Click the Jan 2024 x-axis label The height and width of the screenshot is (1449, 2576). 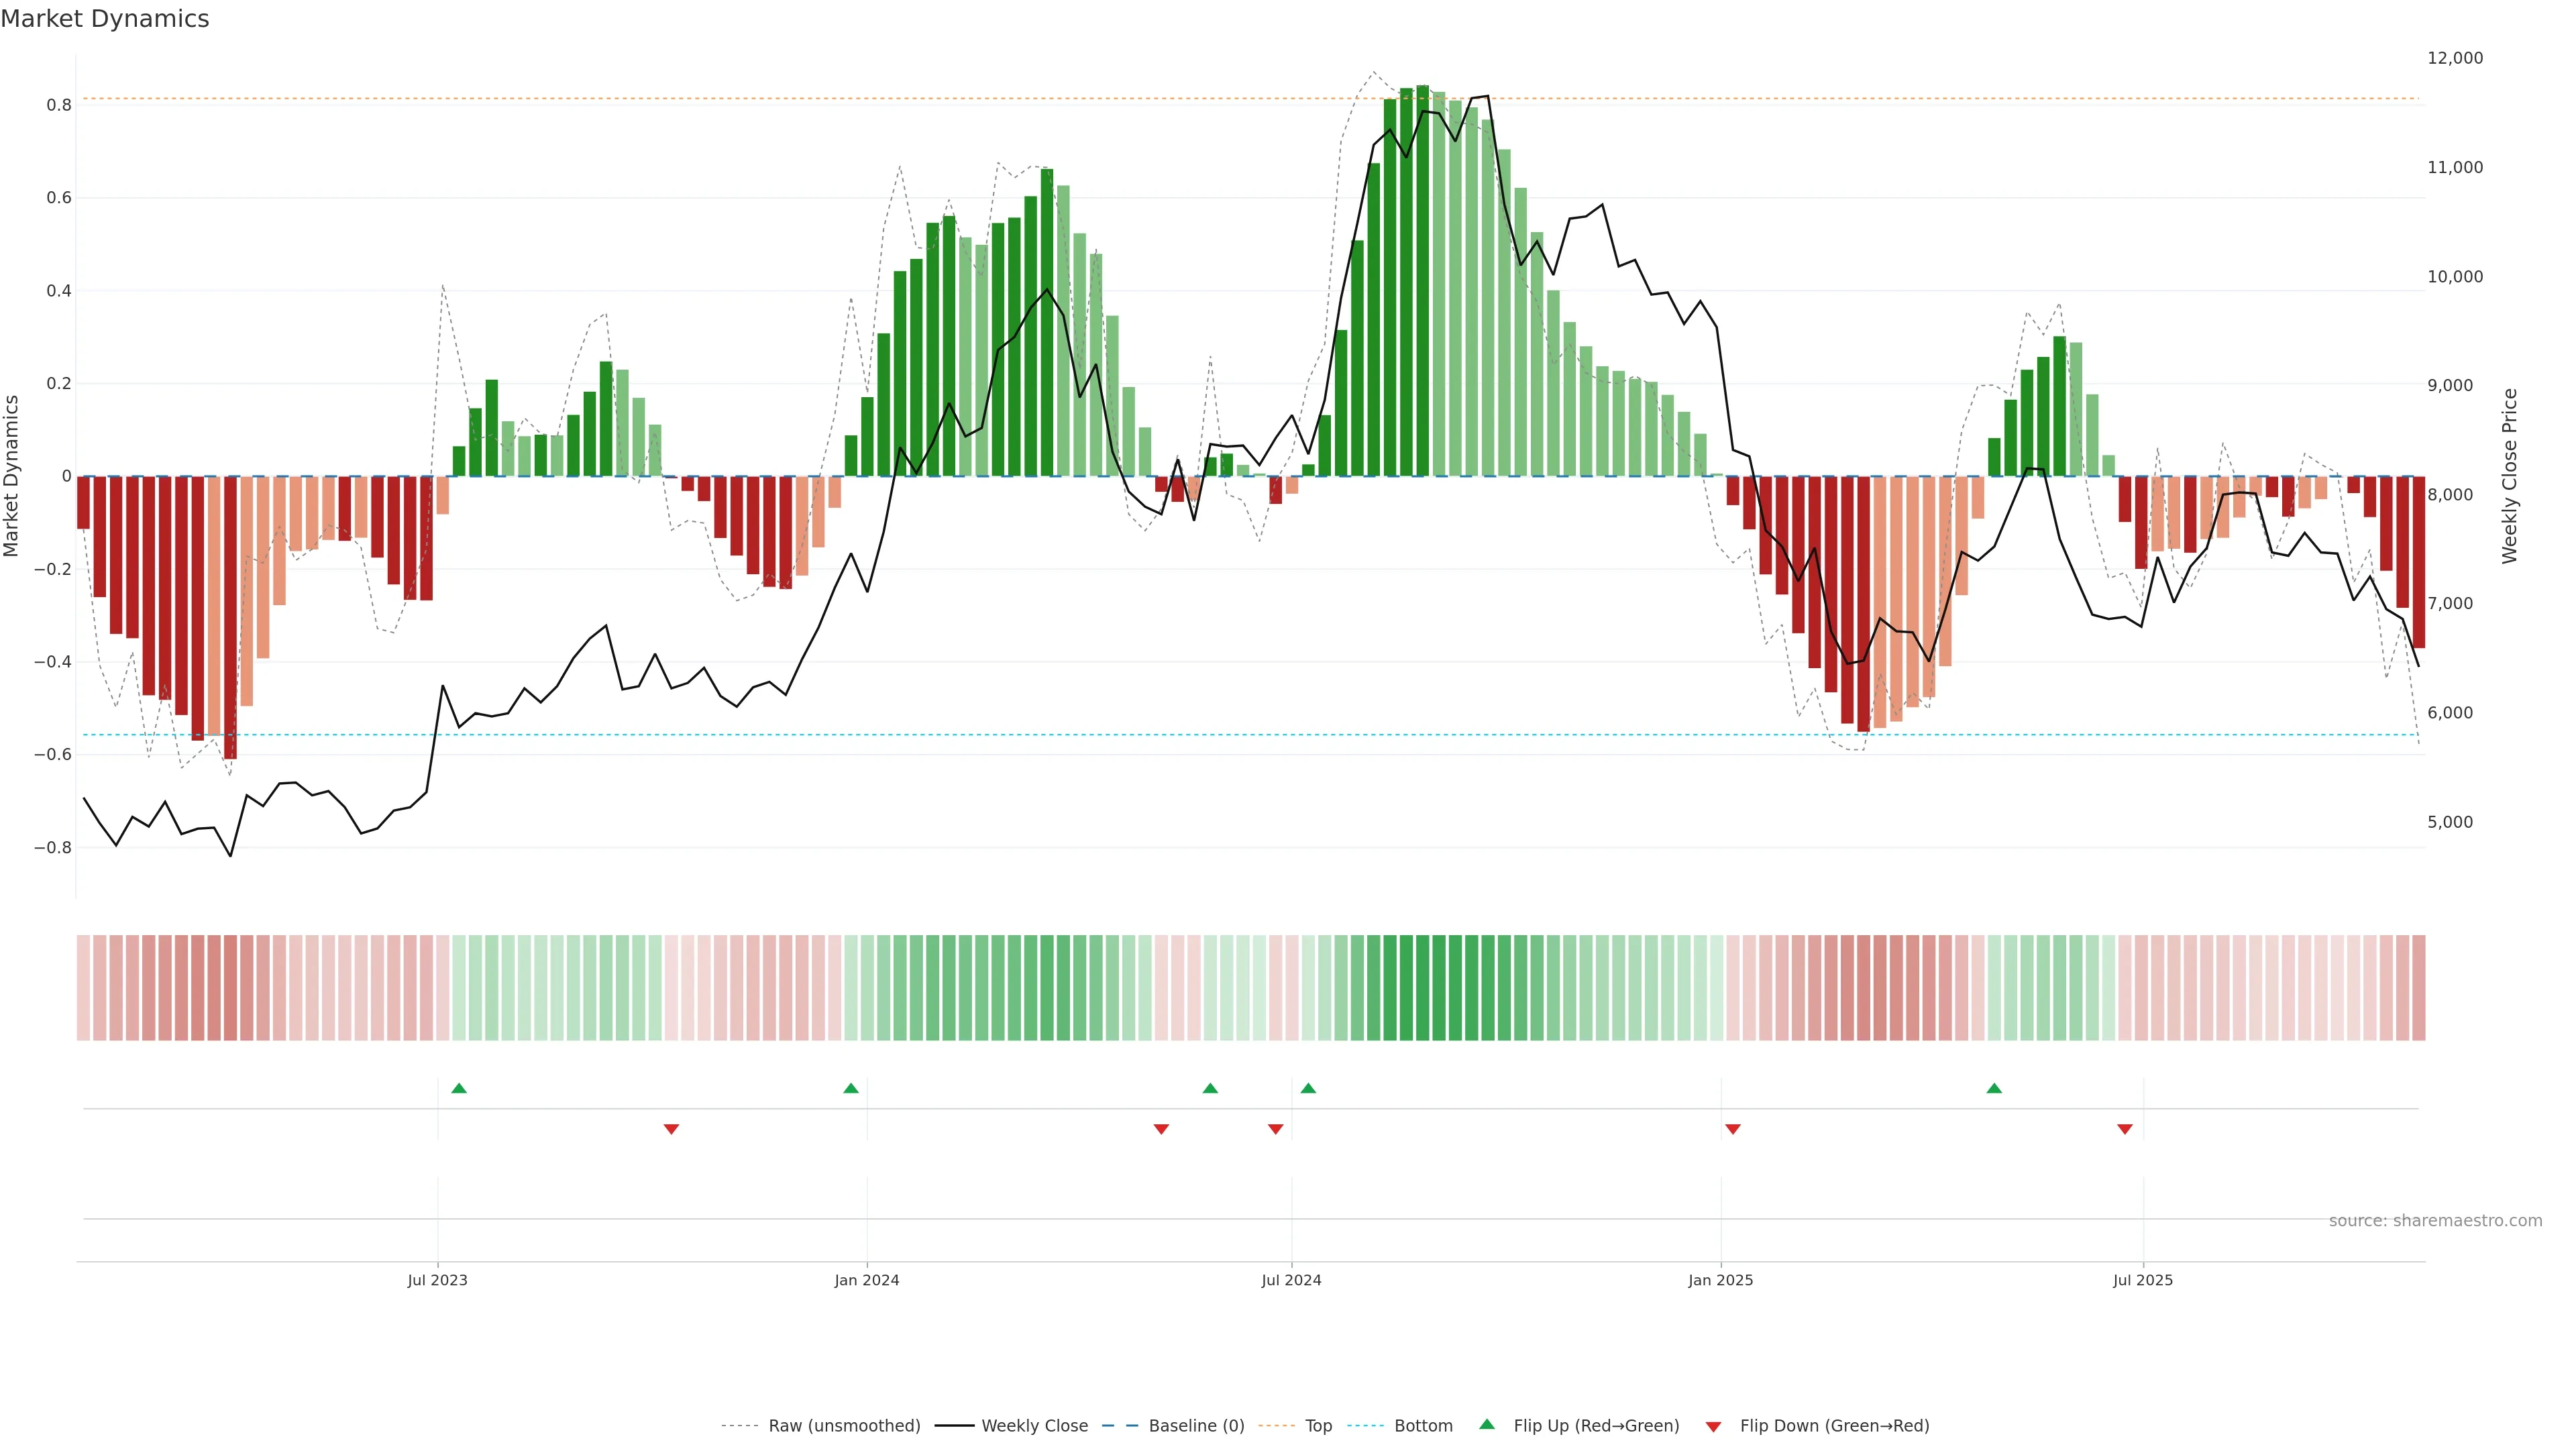(867, 1280)
